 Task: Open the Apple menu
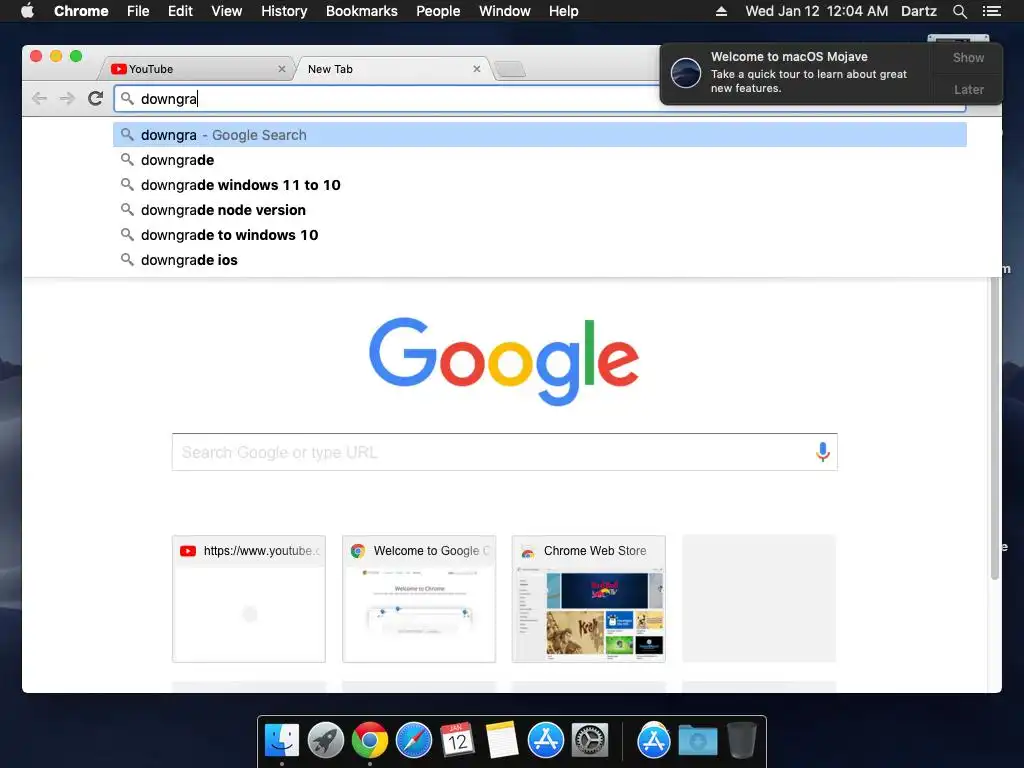27,11
